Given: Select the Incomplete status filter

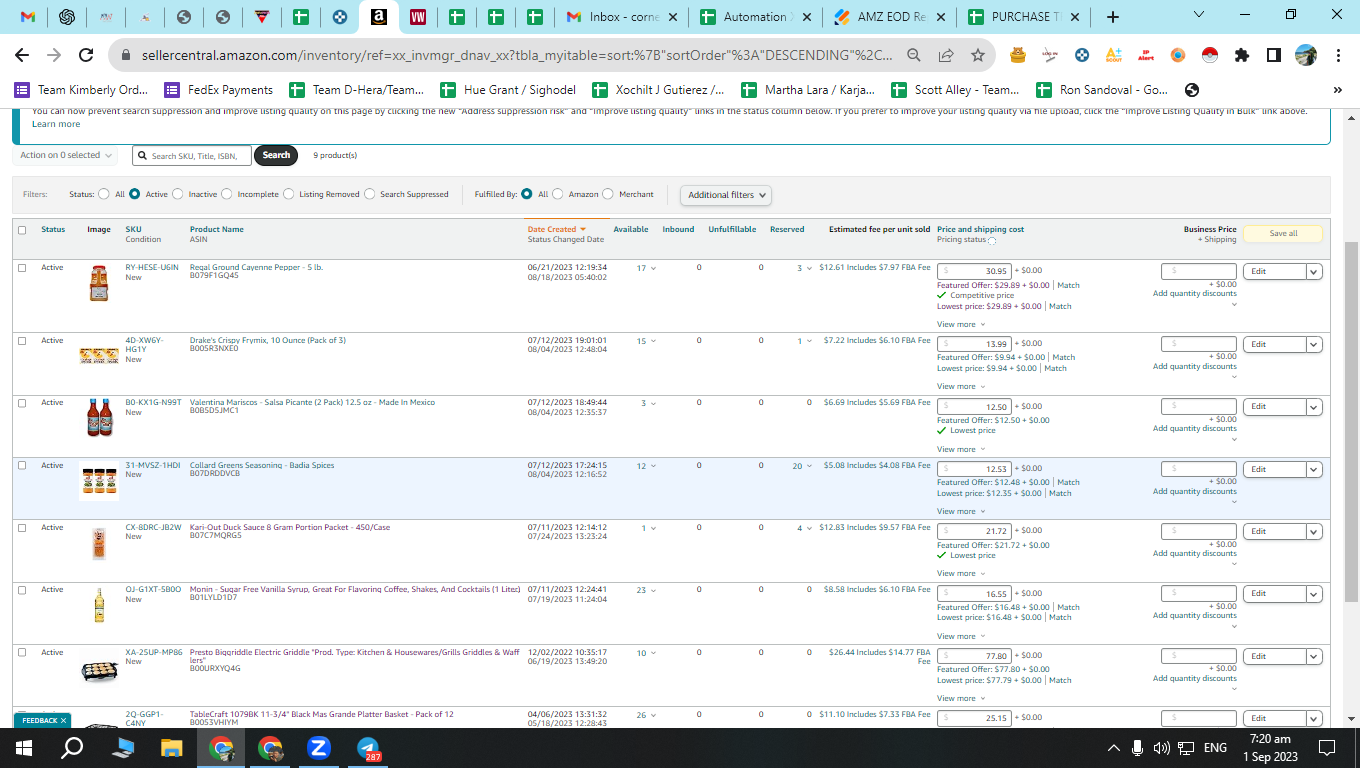Looking at the screenshot, I should (x=227, y=194).
